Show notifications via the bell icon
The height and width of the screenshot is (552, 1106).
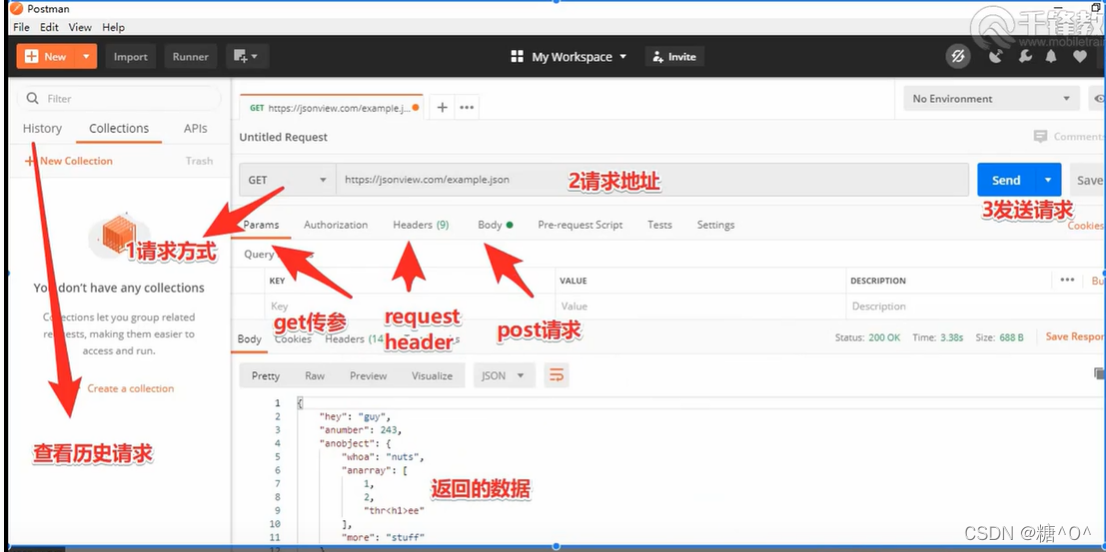[1052, 56]
